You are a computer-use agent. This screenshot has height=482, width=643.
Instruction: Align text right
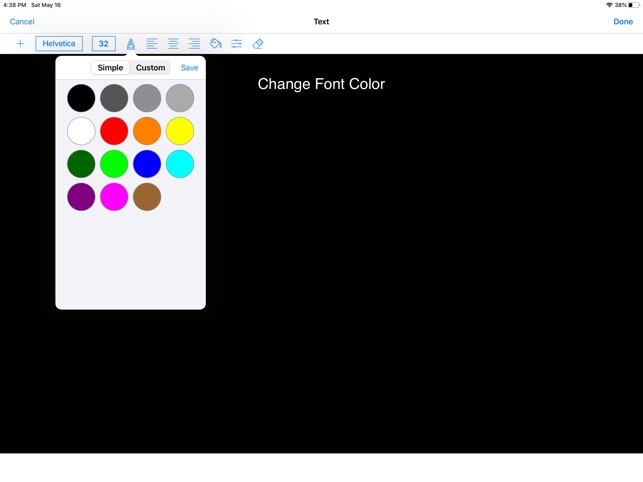[194, 43]
